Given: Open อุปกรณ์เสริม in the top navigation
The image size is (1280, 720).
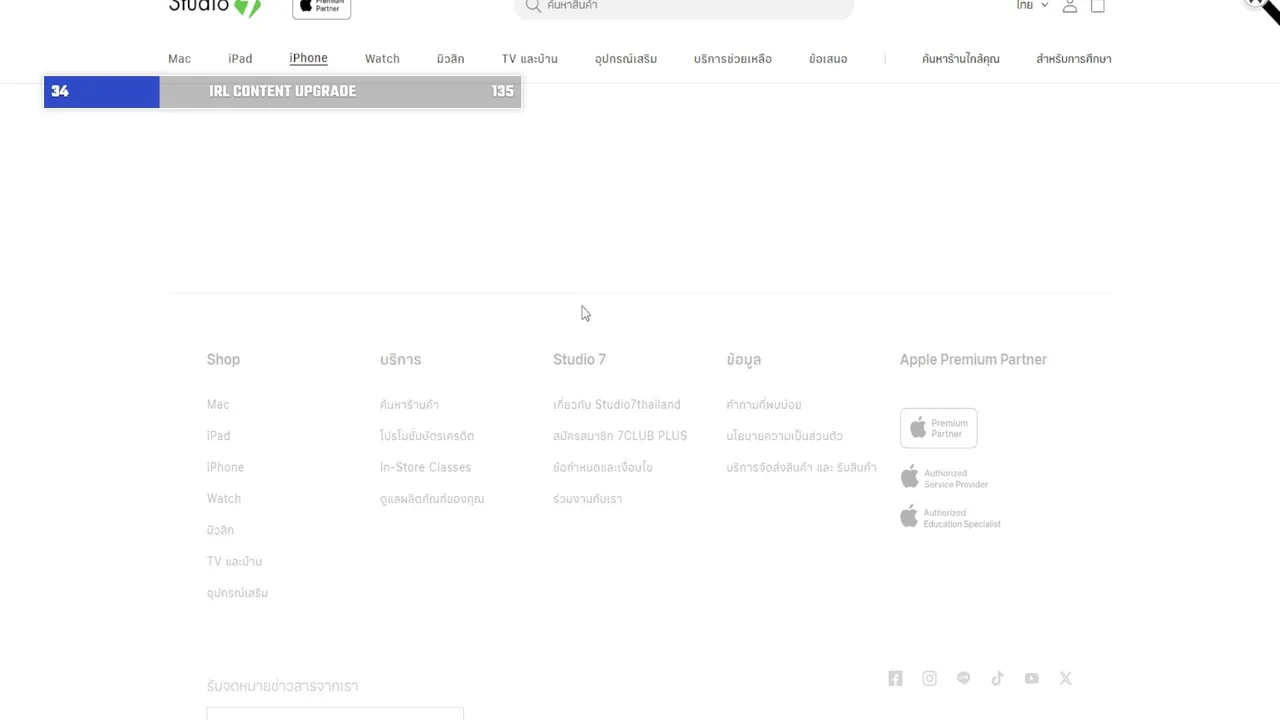Looking at the screenshot, I should (x=626, y=59).
